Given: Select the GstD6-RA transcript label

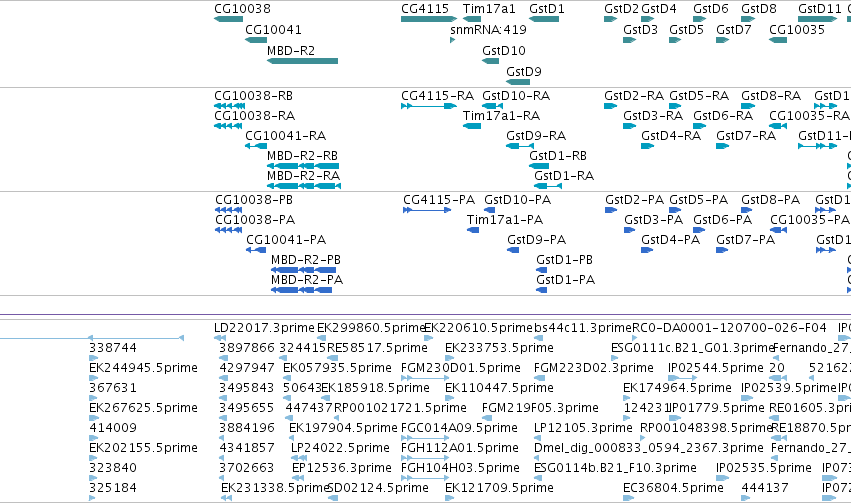Looking at the screenshot, I should coord(723,116).
